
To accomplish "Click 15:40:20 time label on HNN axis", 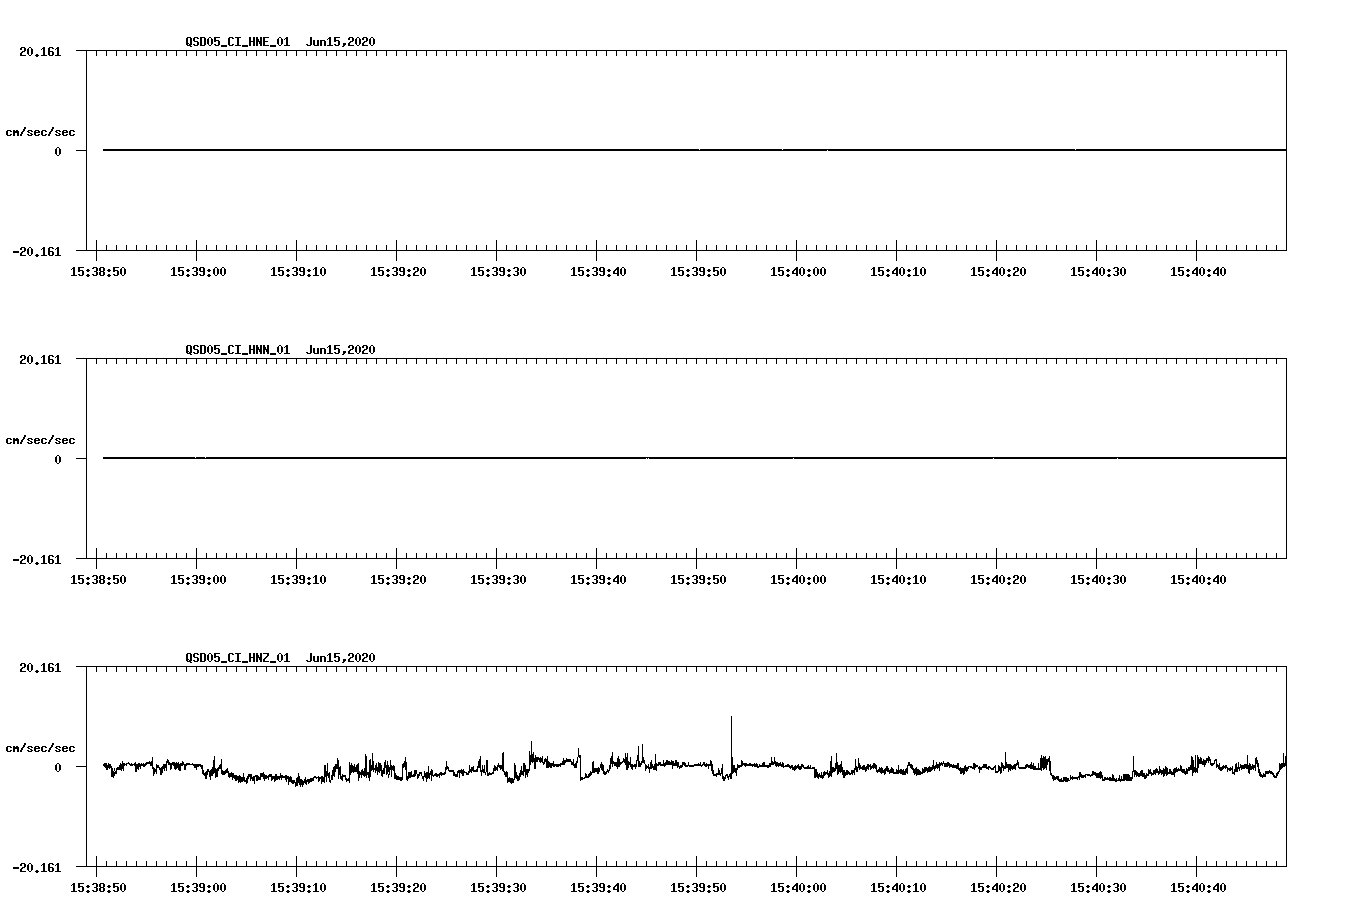I will click(998, 580).
